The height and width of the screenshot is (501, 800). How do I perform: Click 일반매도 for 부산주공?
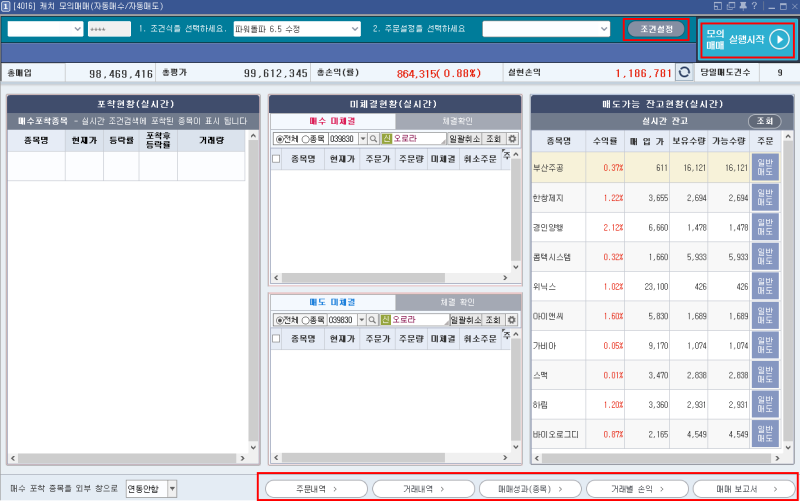(765, 167)
